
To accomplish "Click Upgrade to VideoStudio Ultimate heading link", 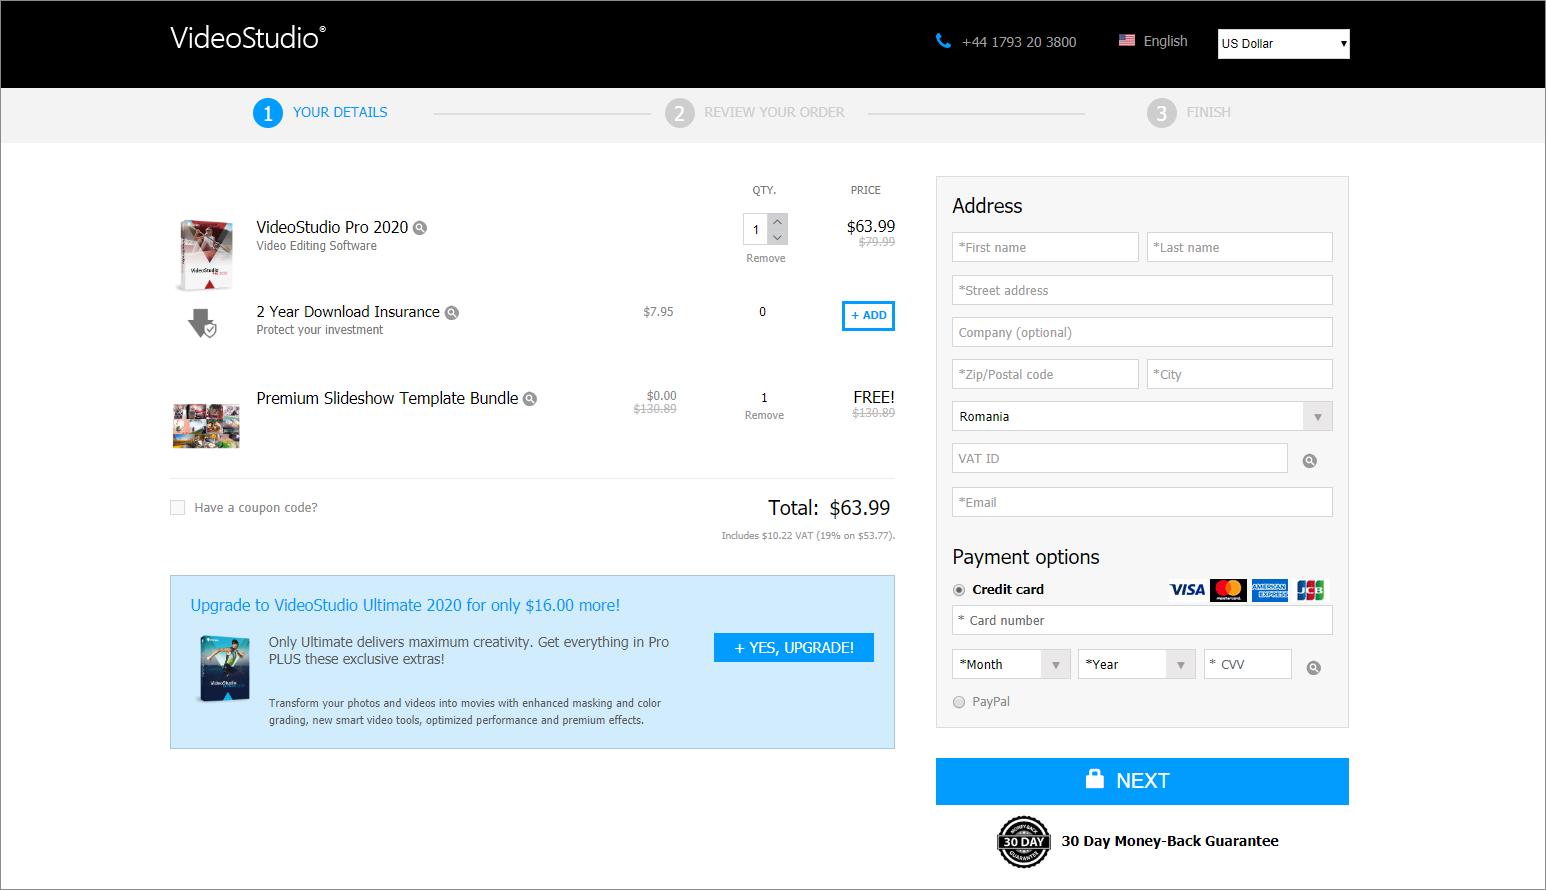I will [x=405, y=606].
